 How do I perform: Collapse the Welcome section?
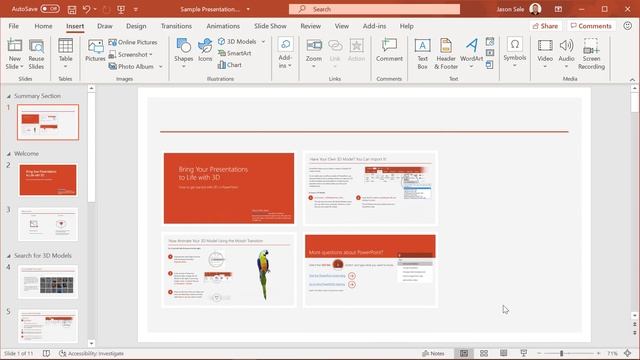[9, 154]
